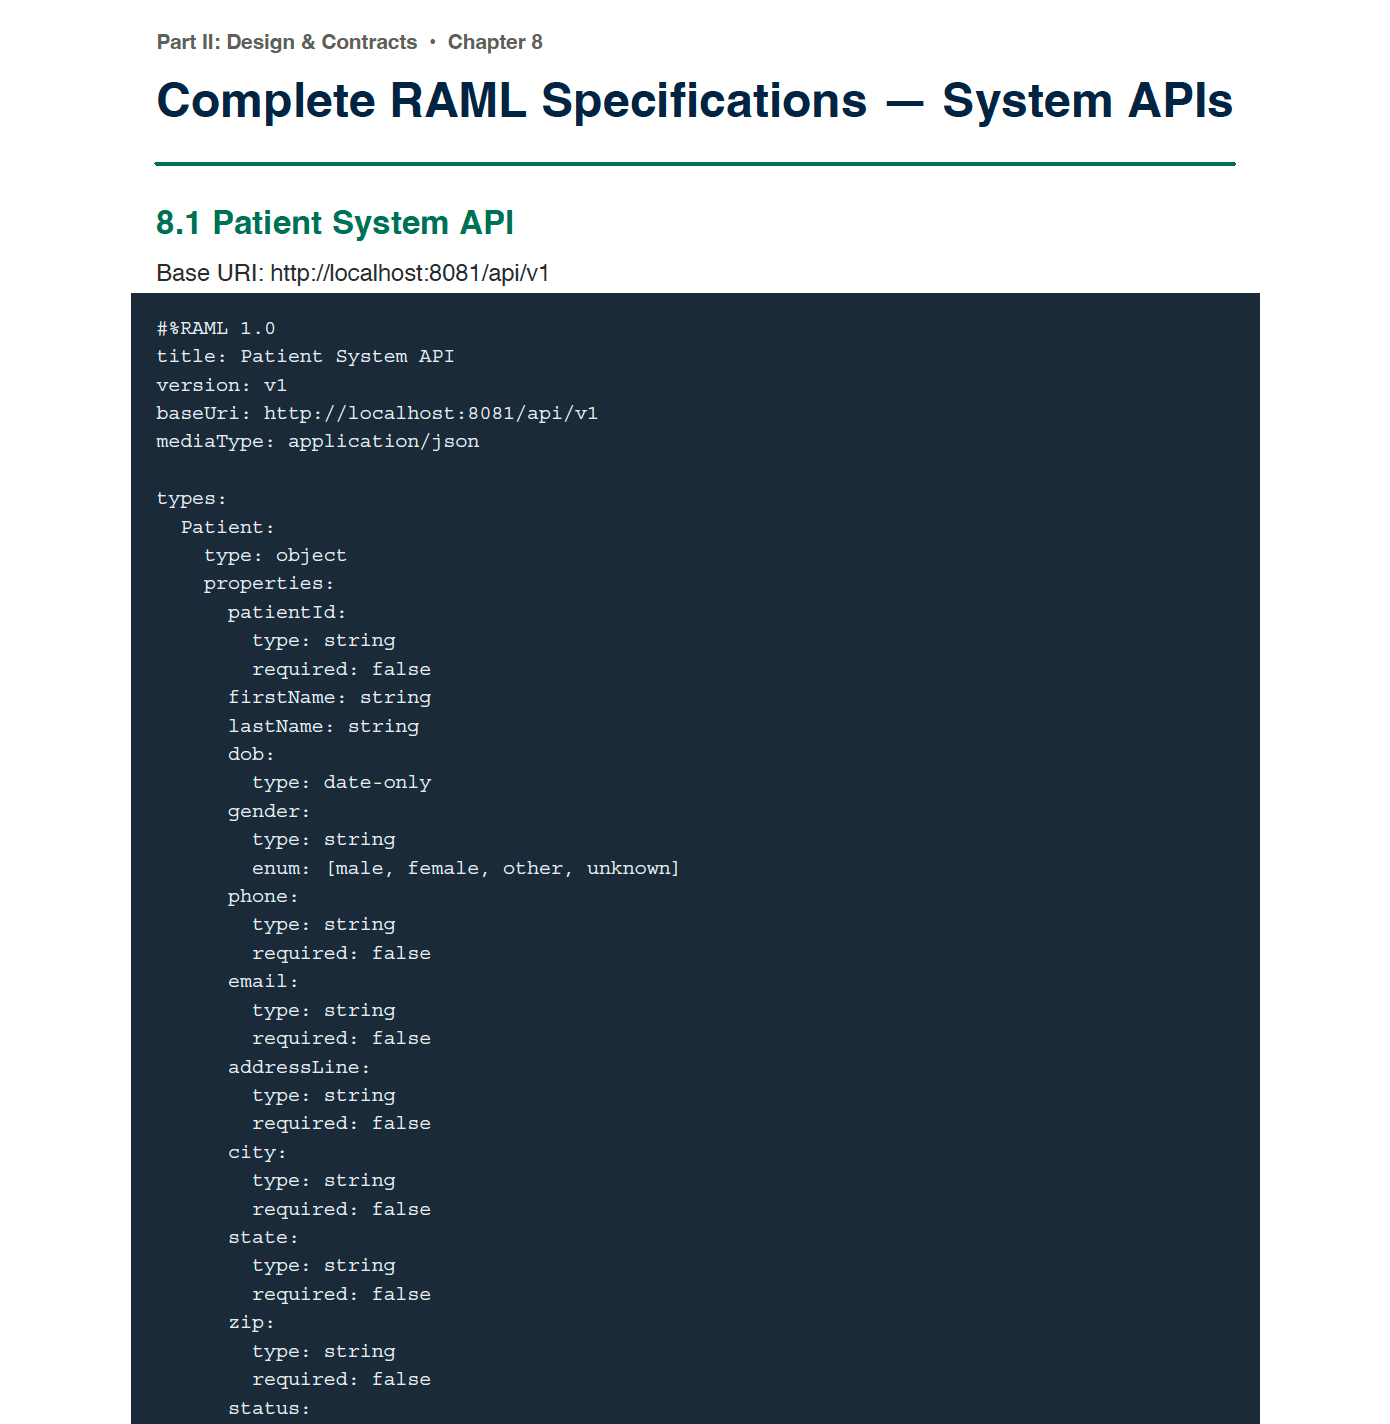Click the 'Patient:' type definition line

228,527
